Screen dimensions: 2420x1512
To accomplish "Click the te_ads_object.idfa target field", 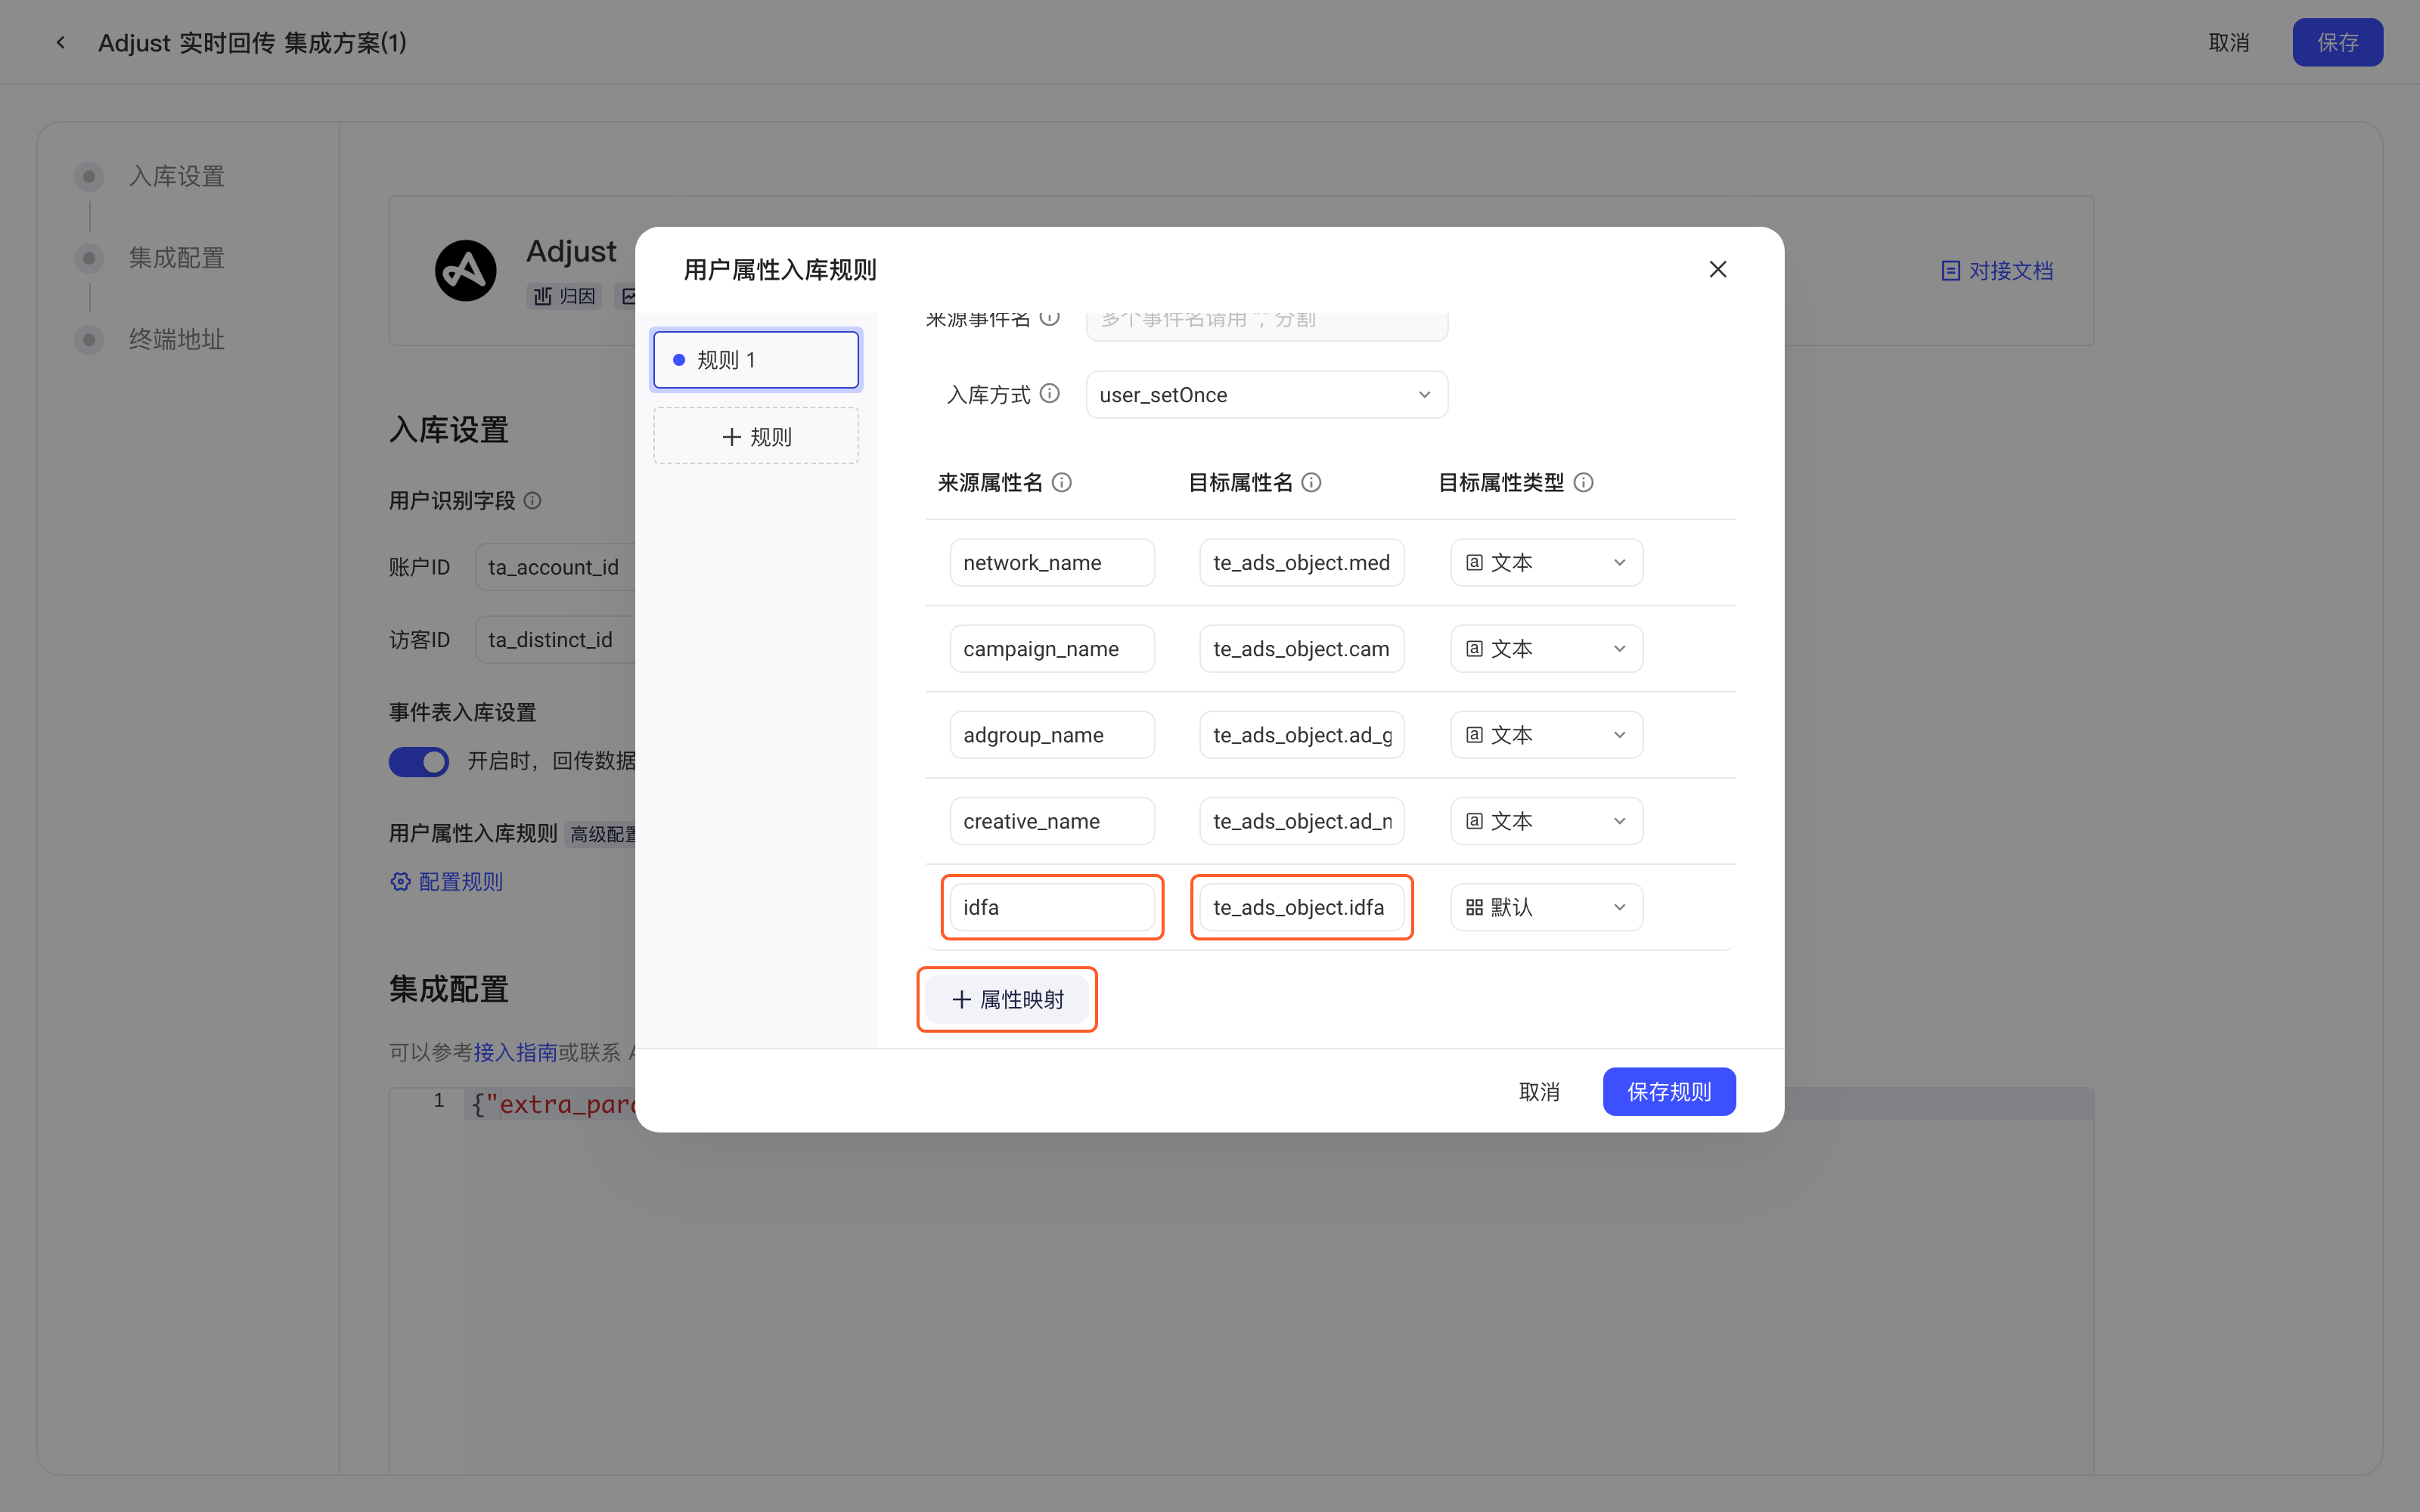I will (1301, 906).
